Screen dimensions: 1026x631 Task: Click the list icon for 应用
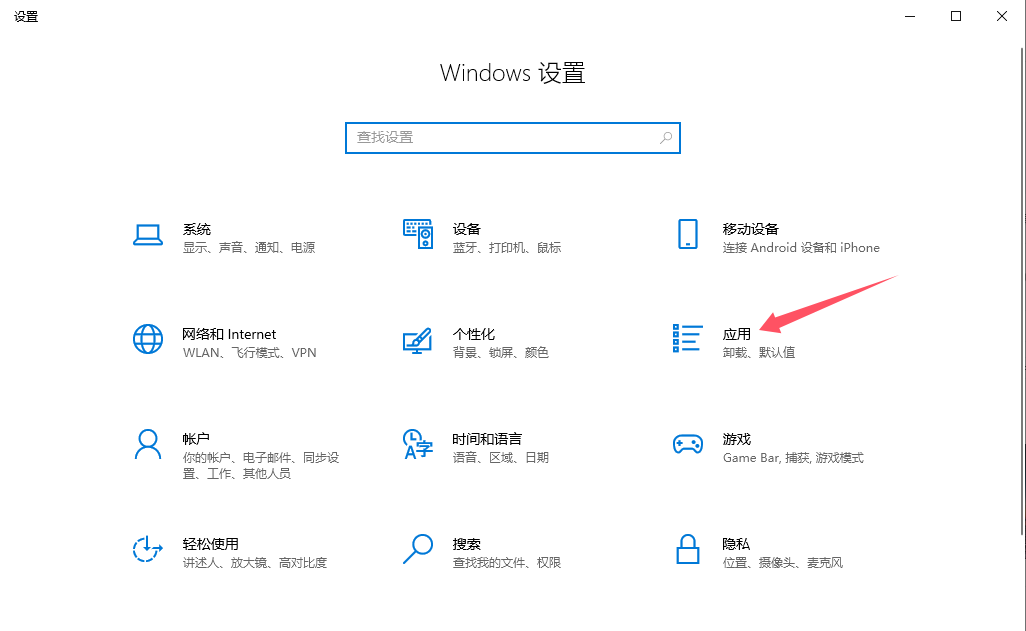688,338
